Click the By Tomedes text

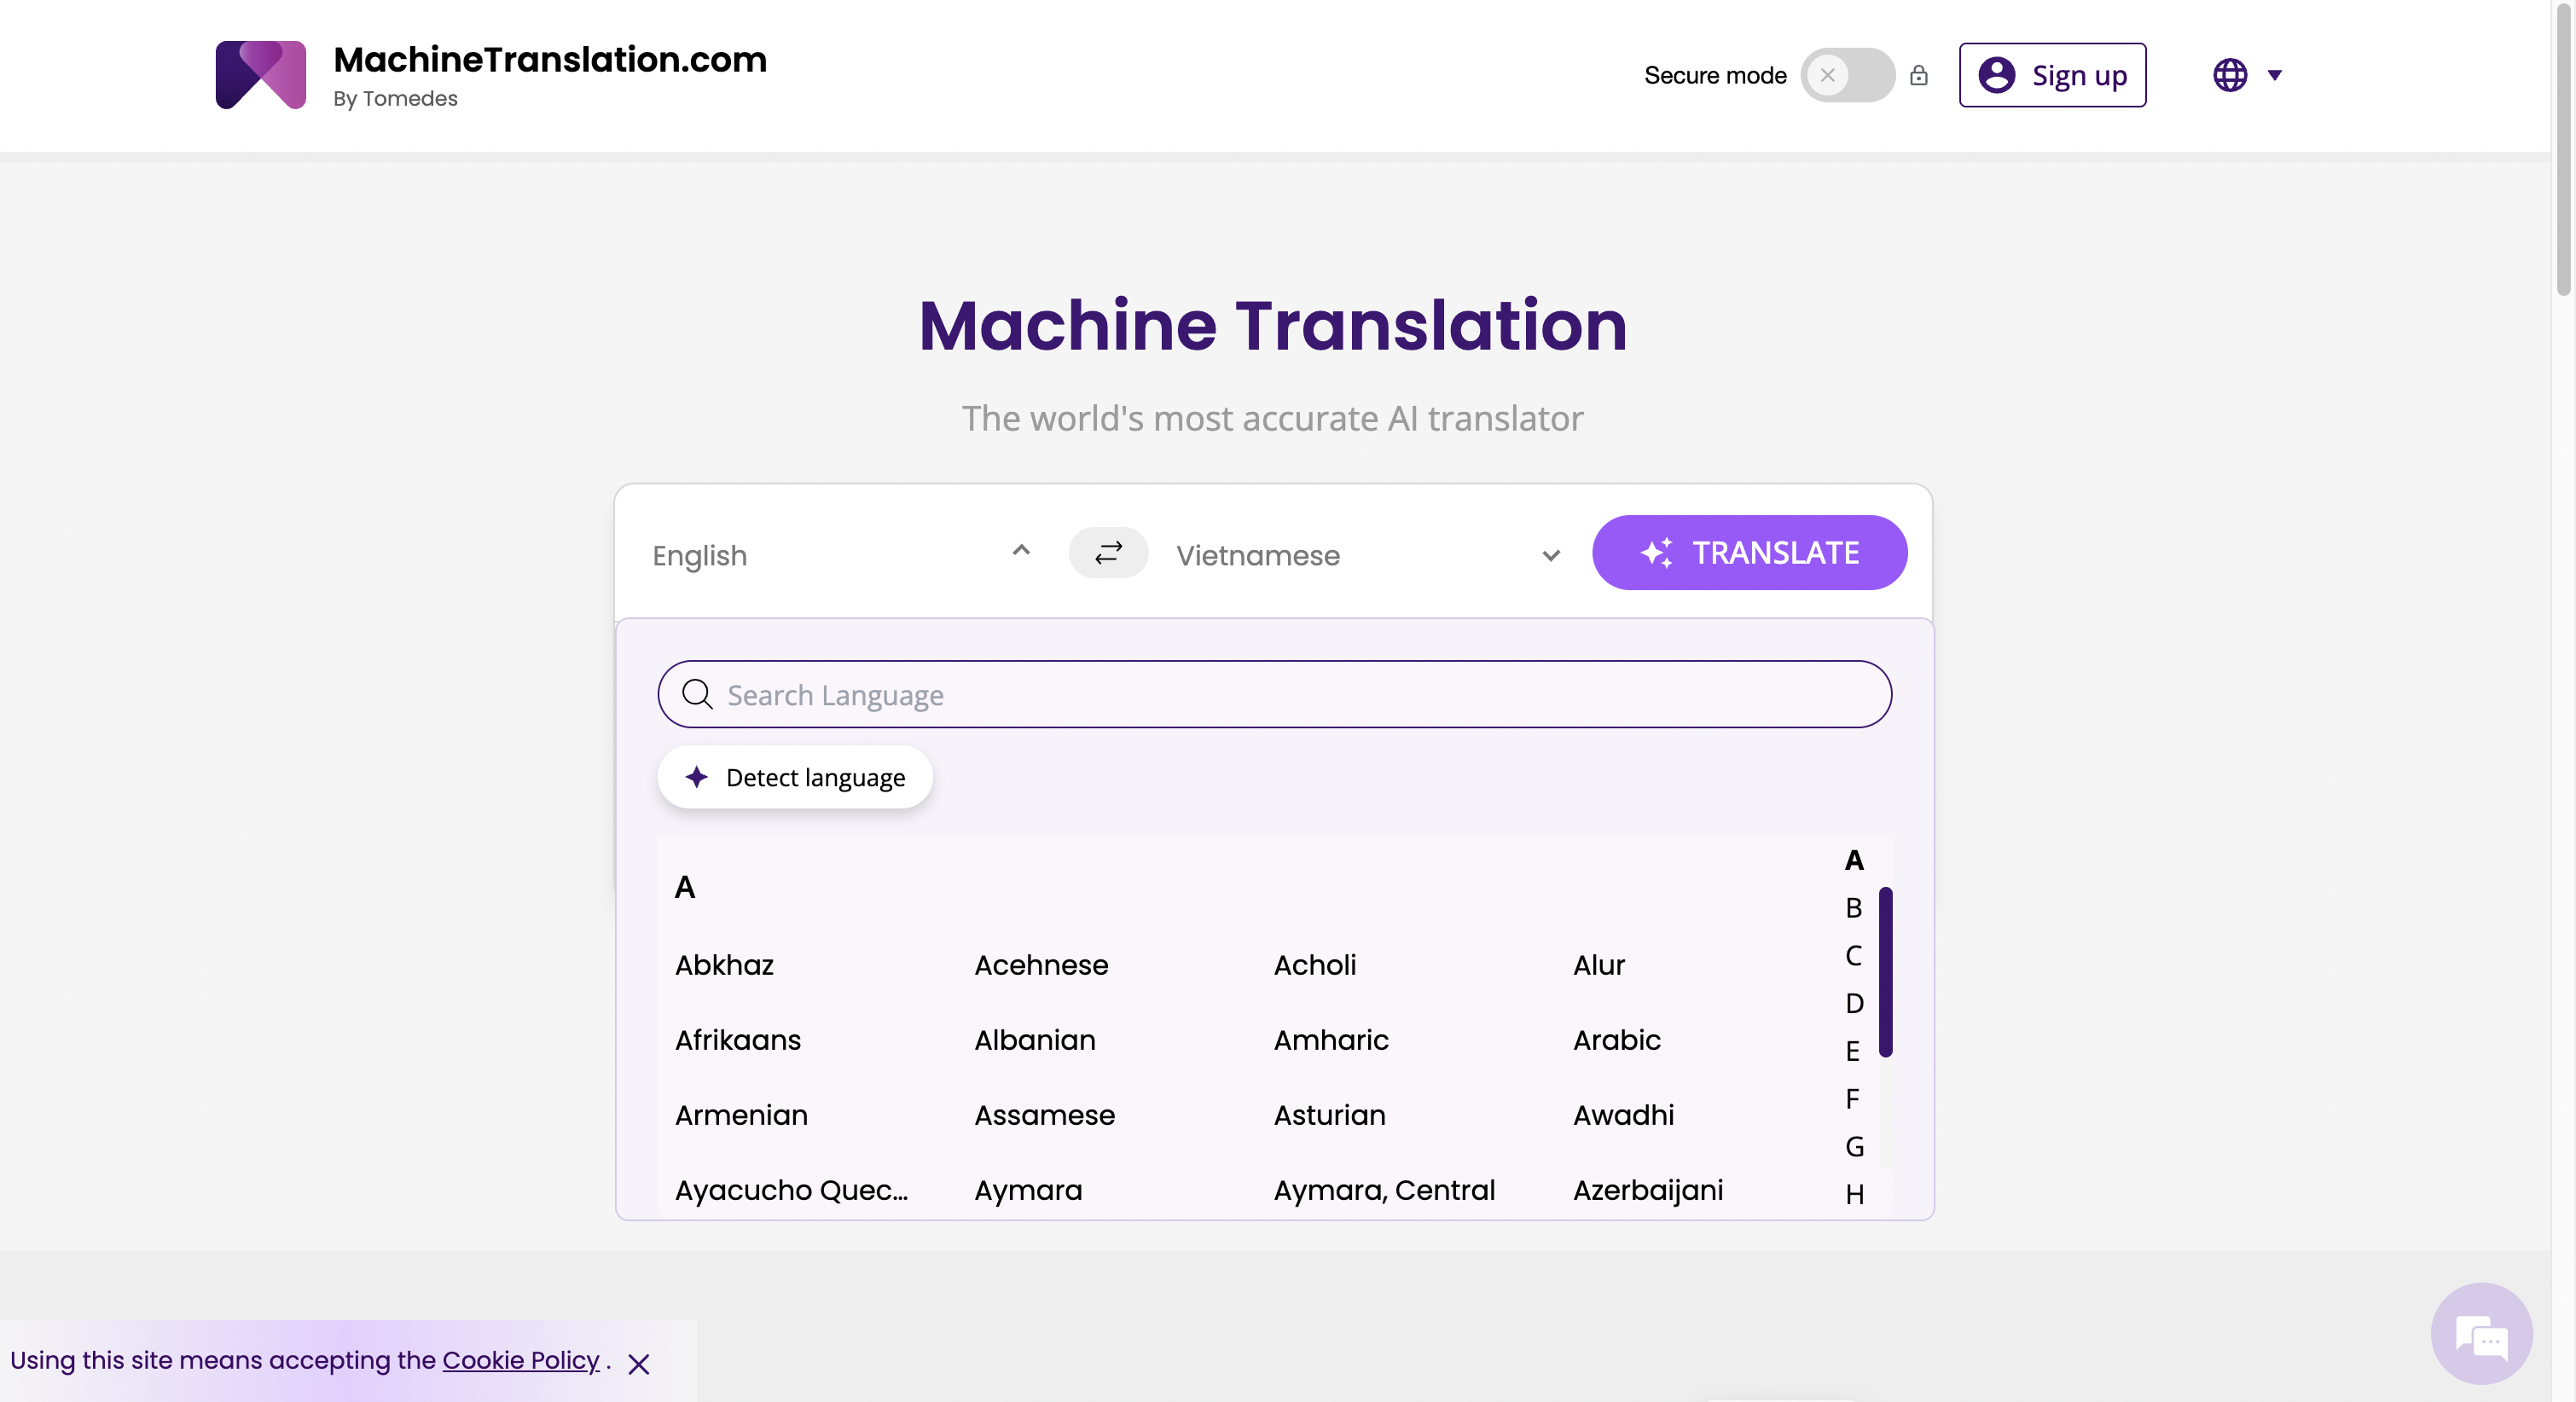pyautogui.click(x=395, y=98)
